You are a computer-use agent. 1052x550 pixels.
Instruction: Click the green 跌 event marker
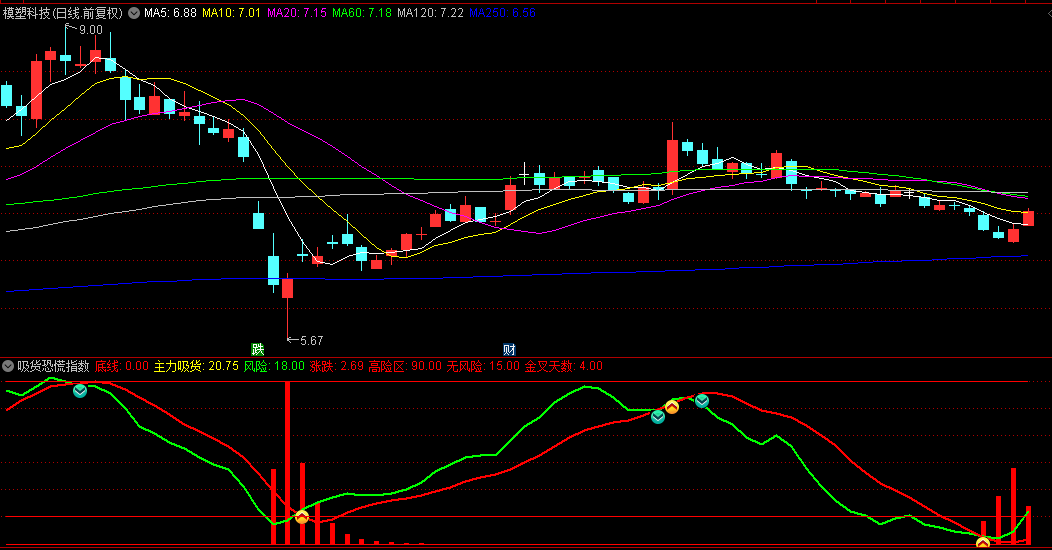tap(258, 349)
